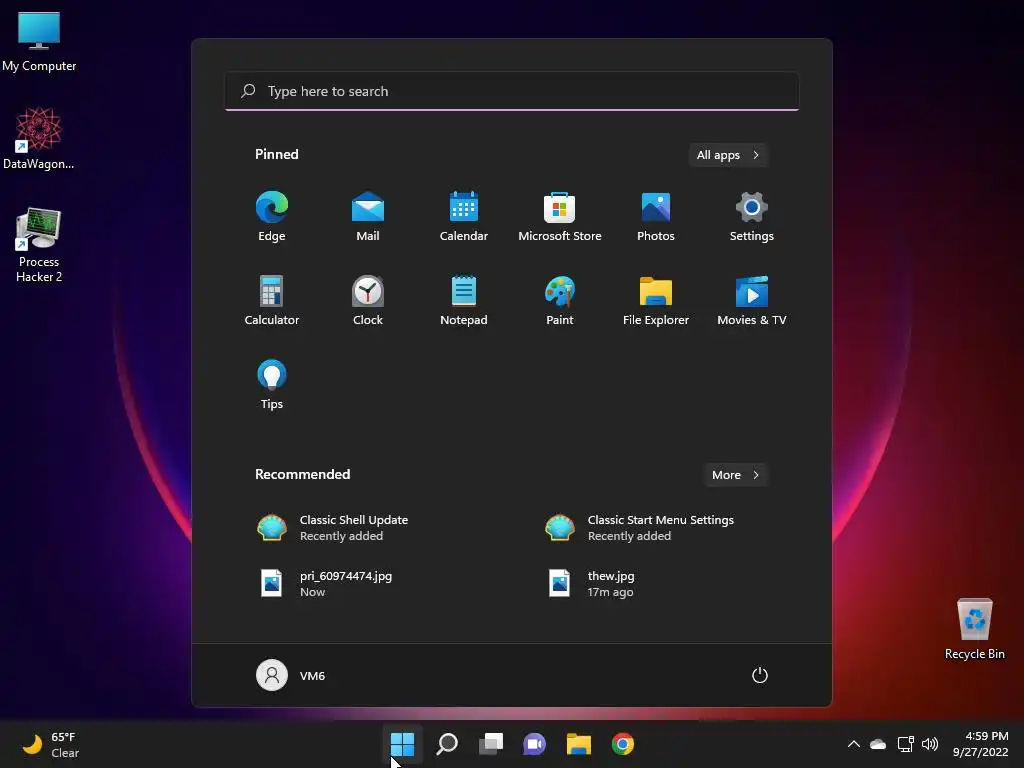Select DataWagon desktop shortcut
The image size is (1024, 768).
39,139
